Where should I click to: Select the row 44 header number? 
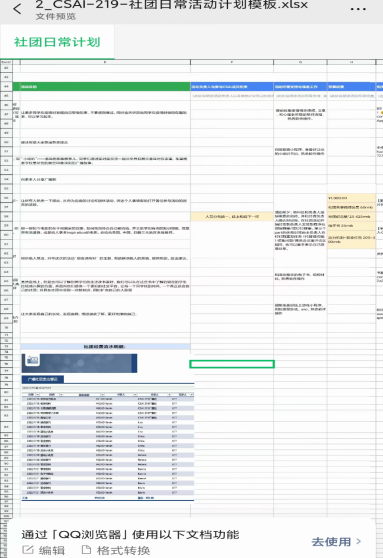point(6,86)
